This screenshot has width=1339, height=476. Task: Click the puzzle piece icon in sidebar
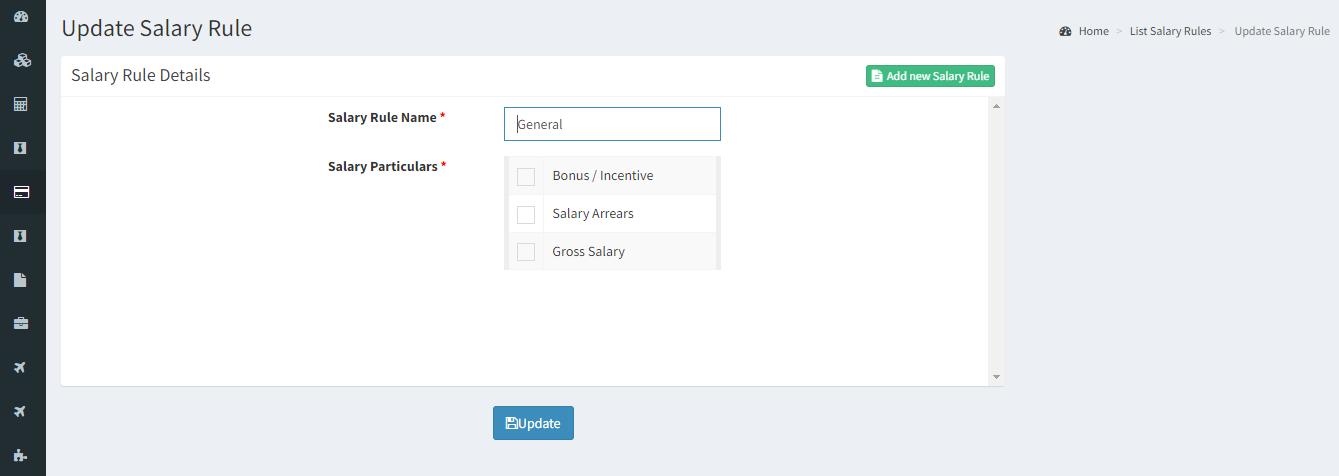coord(21,456)
